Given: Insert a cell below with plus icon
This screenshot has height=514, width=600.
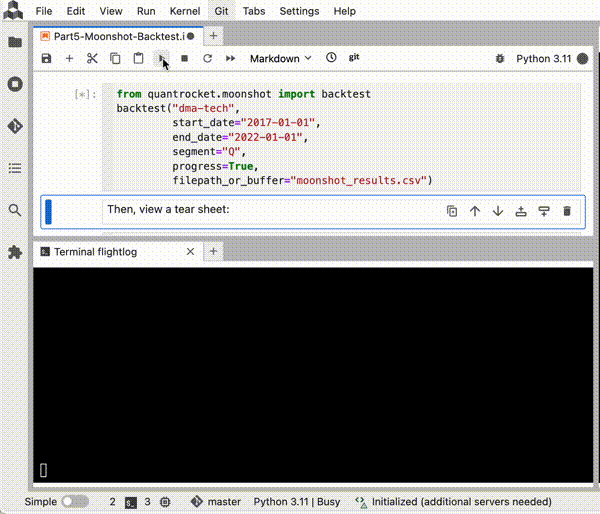Looking at the screenshot, I should [69, 59].
